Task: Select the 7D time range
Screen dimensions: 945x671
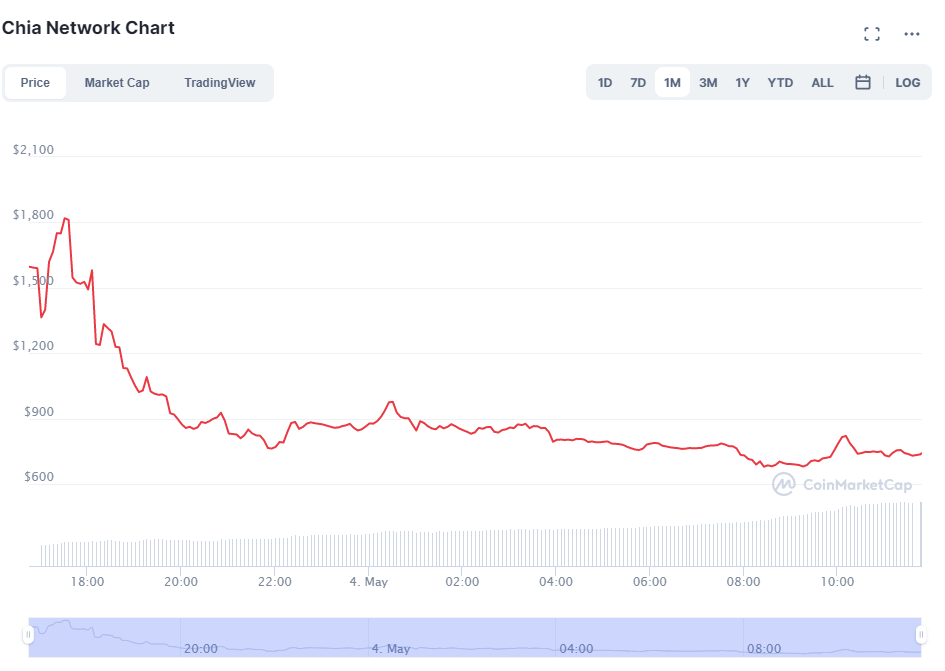Action: [x=638, y=83]
